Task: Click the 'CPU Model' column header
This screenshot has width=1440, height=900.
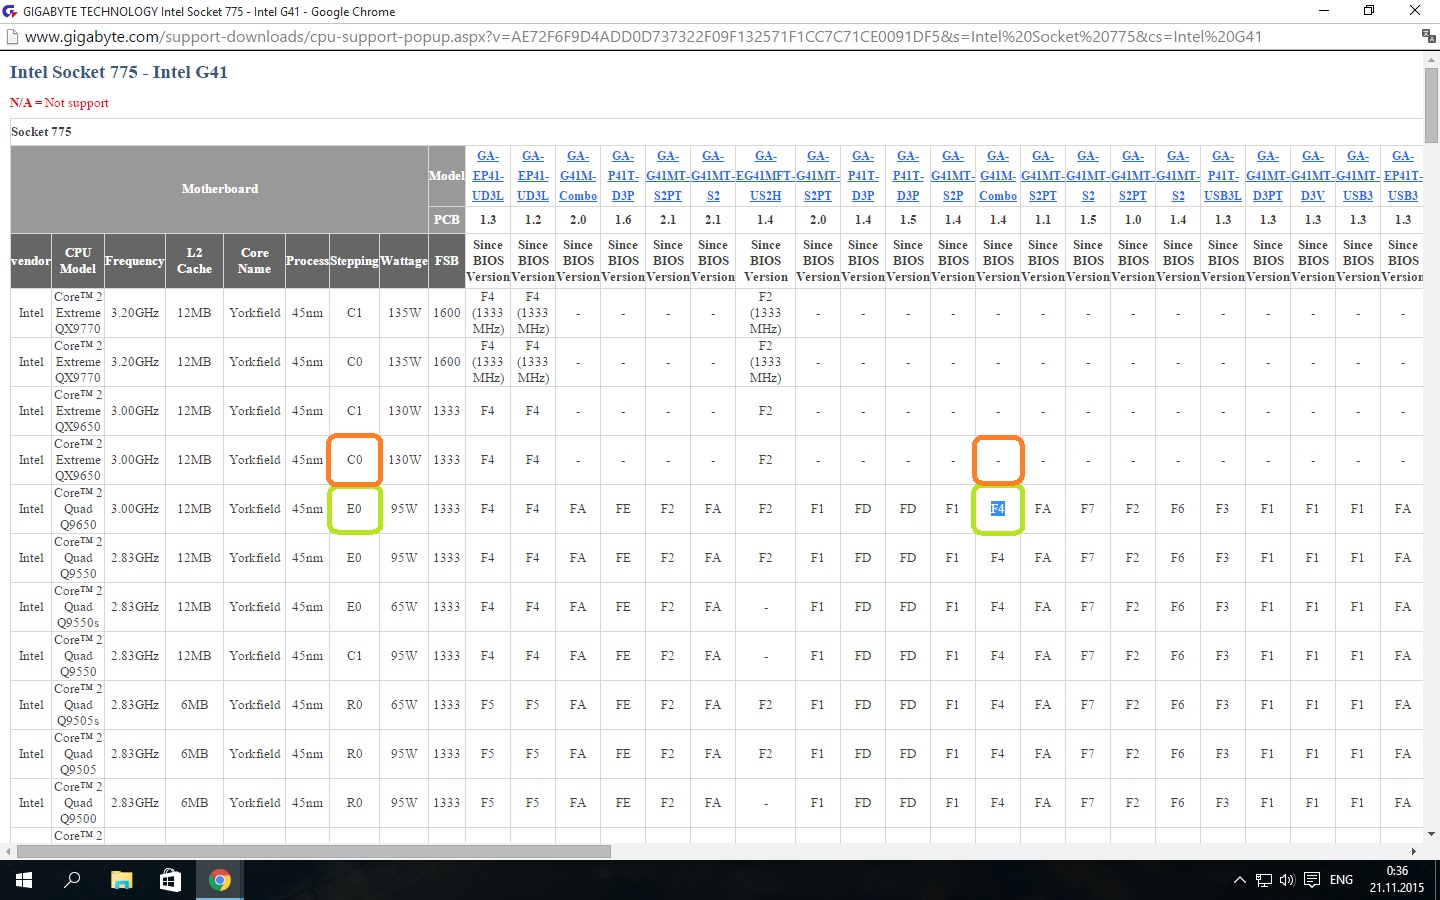Action: coord(78,261)
